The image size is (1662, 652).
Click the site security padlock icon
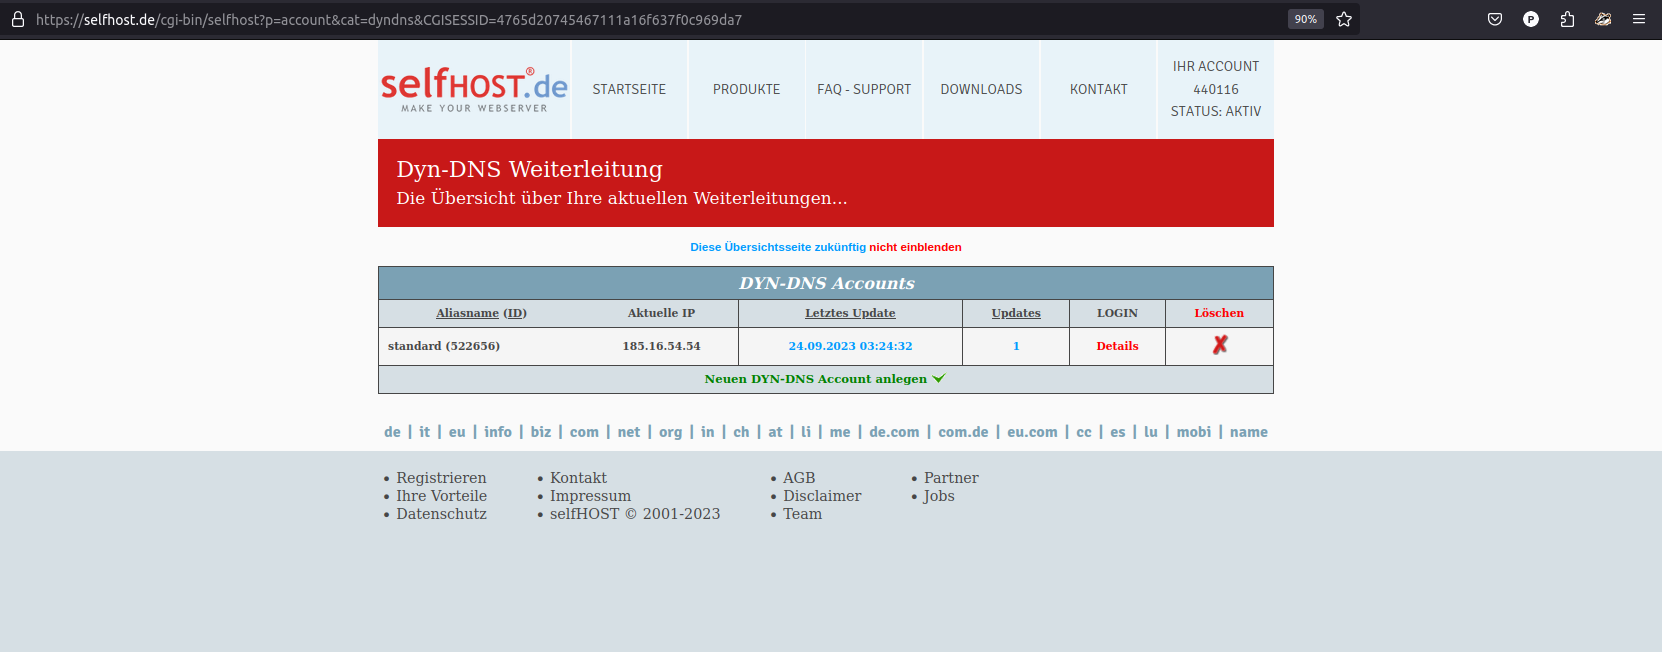(17, 19)
